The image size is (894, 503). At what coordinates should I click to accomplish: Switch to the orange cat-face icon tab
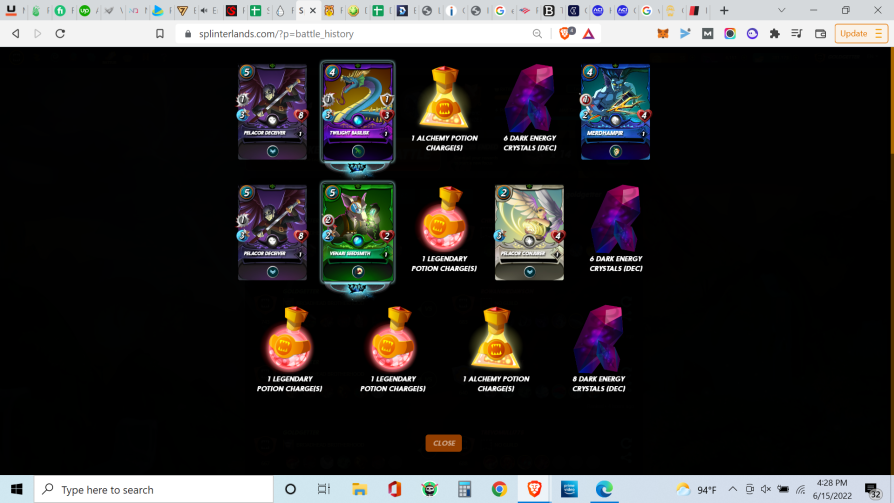(329, 10)
